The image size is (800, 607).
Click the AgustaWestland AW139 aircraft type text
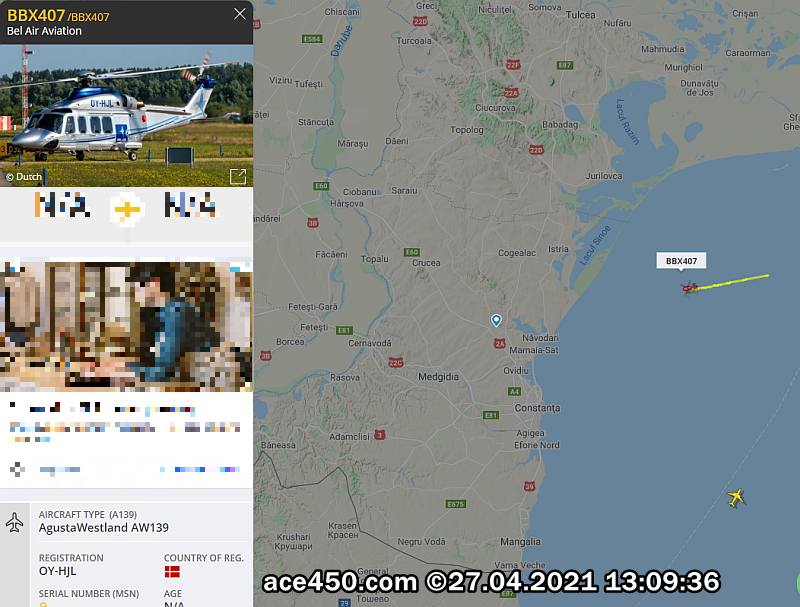[x=104, y=527]
